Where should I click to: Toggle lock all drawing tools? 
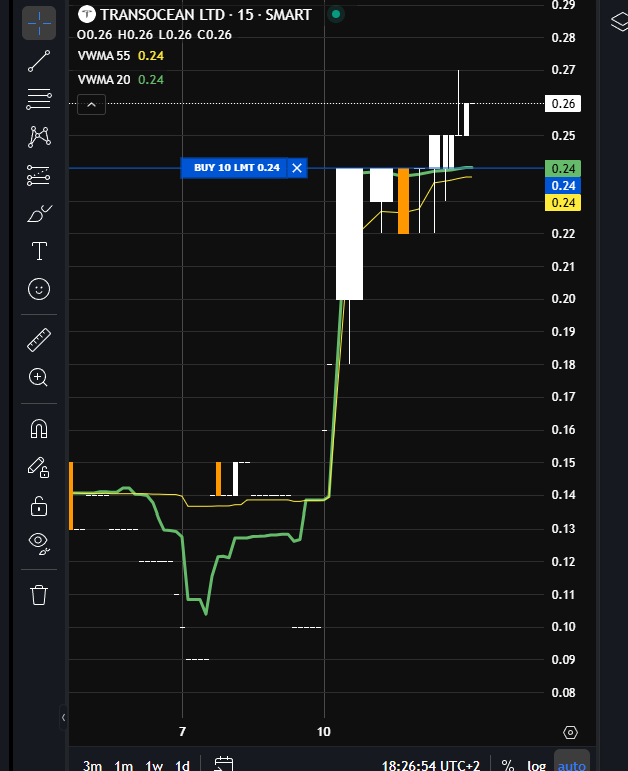[39, 505]
